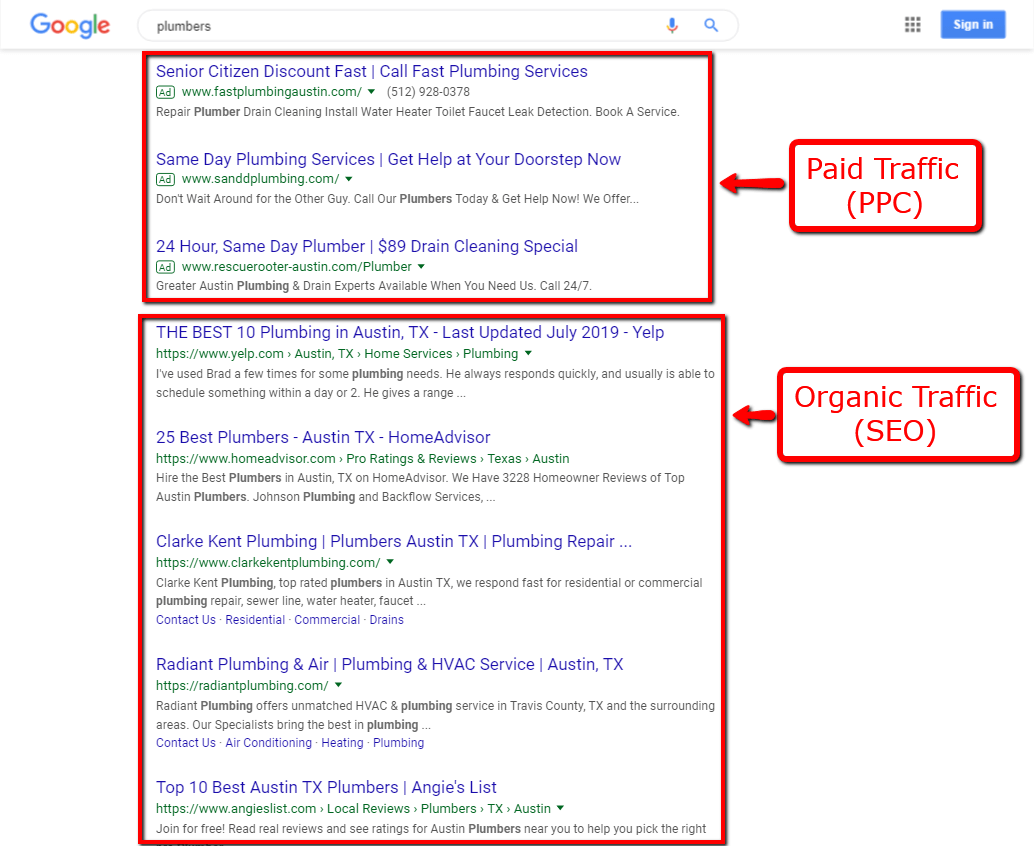Start voice search with microphone icon
The height and width of the screenshot is (846, 1034).
(x=672, y=26)
